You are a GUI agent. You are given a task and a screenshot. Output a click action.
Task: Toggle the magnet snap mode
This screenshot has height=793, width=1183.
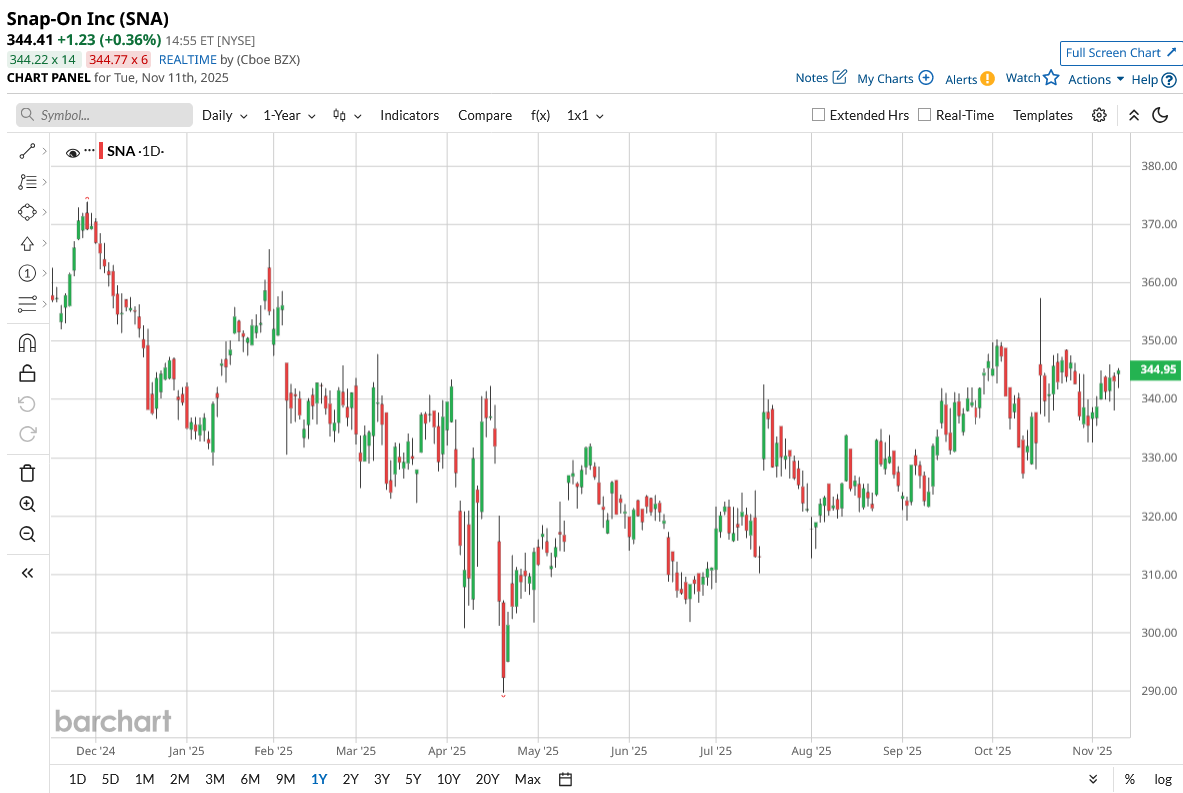[x=27, y=343]
